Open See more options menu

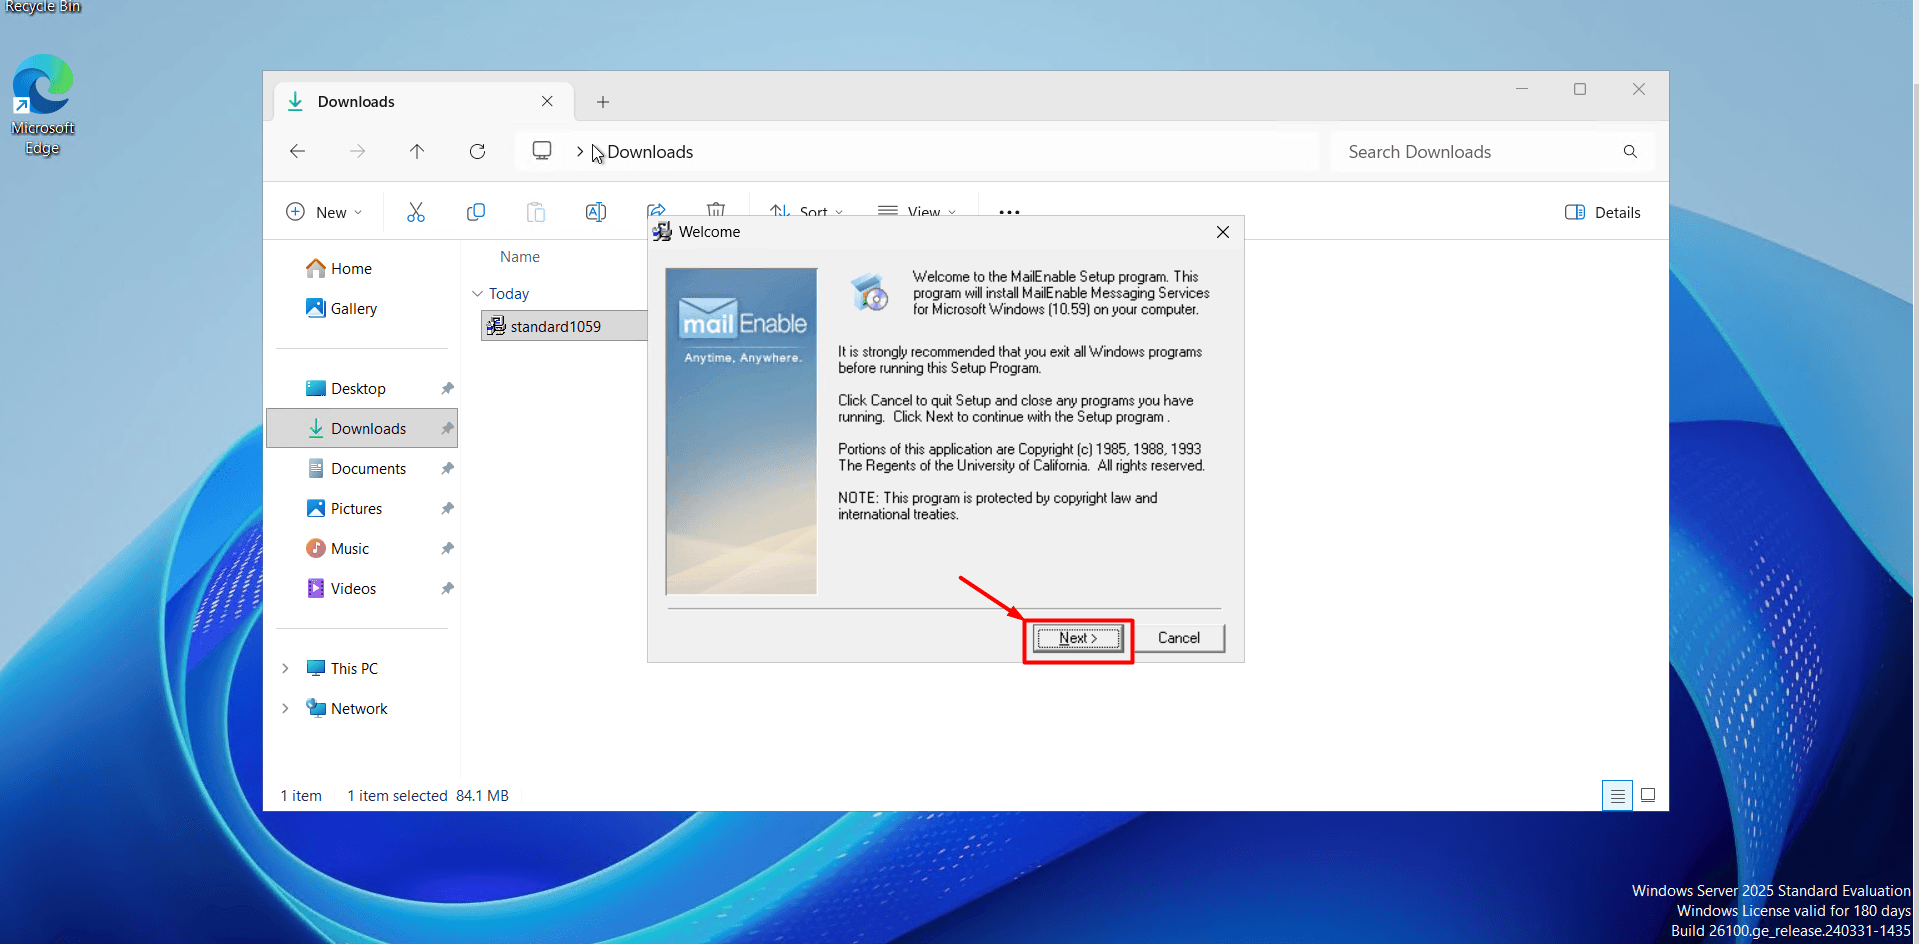pos(1009,212)
